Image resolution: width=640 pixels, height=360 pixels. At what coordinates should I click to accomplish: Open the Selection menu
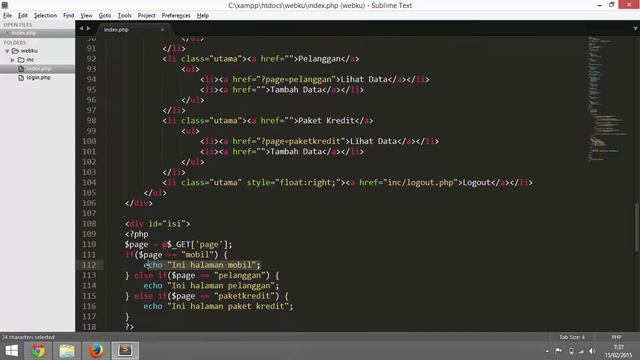tap(45, 16)
